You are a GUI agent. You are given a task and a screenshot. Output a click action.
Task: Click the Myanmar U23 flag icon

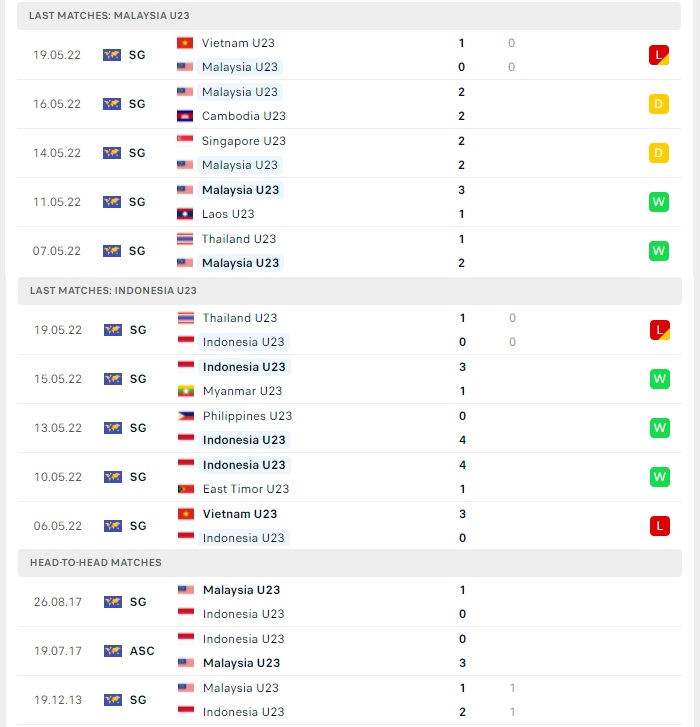pyautogui.click(x=186, y=391)
